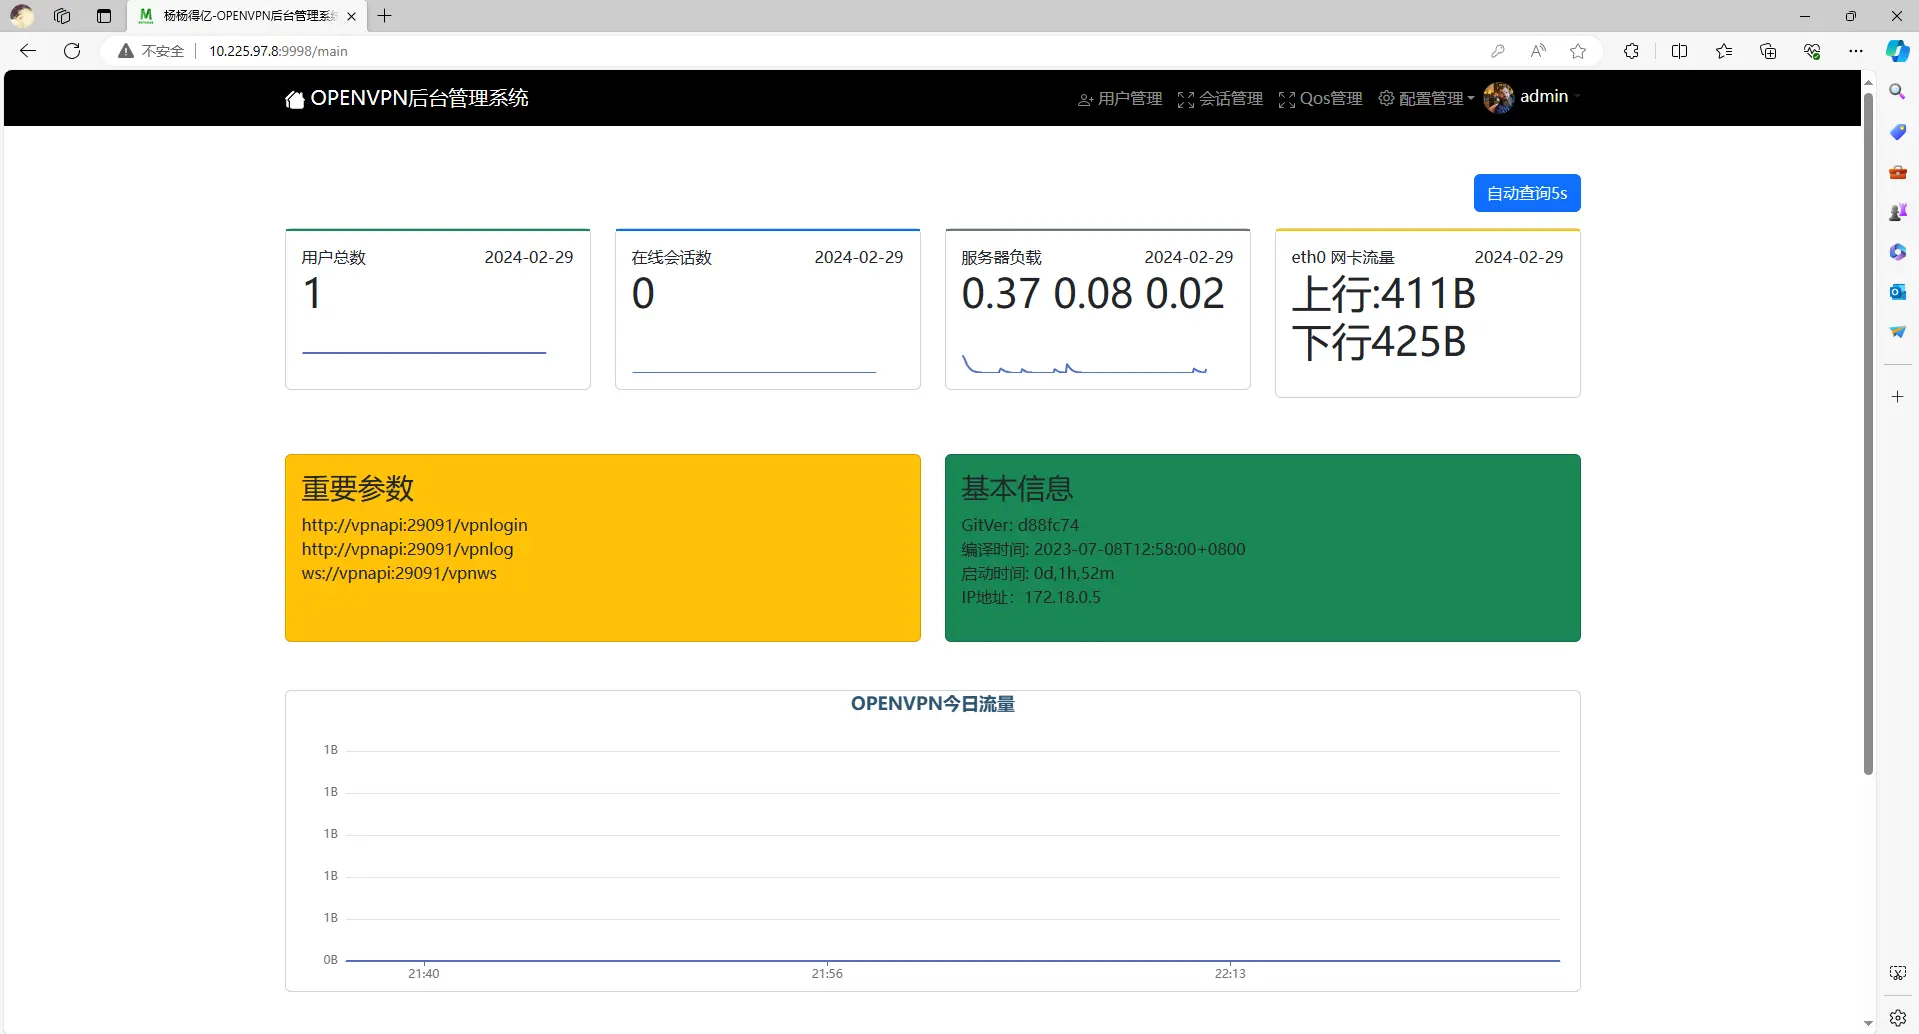Screen dimensions: 1919x1034
Task: Click the read aloud icon
Action: [1538, 51]
